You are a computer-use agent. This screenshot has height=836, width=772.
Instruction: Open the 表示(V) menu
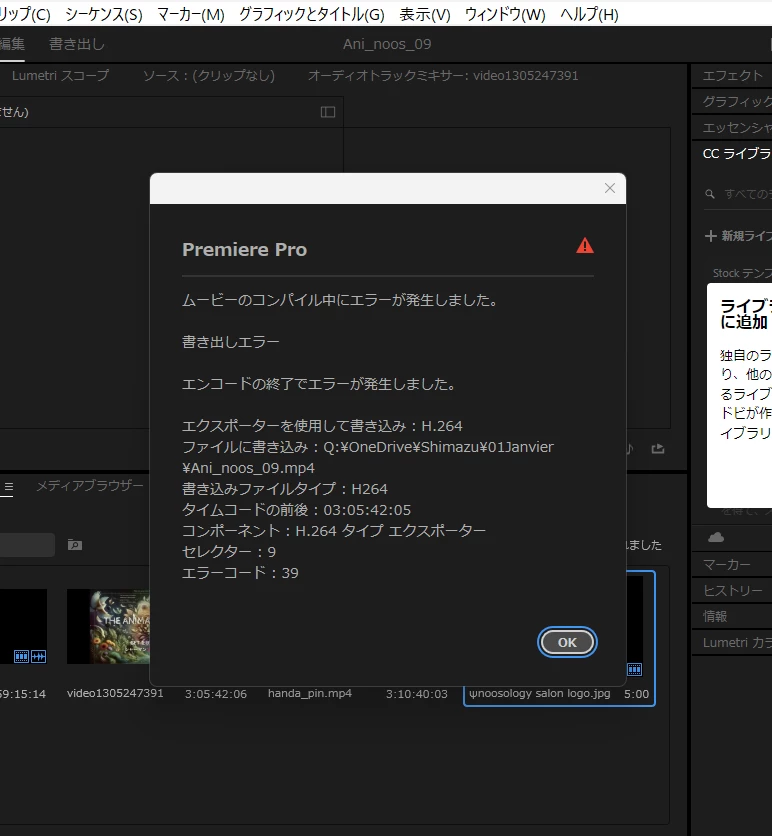[425, 14]
